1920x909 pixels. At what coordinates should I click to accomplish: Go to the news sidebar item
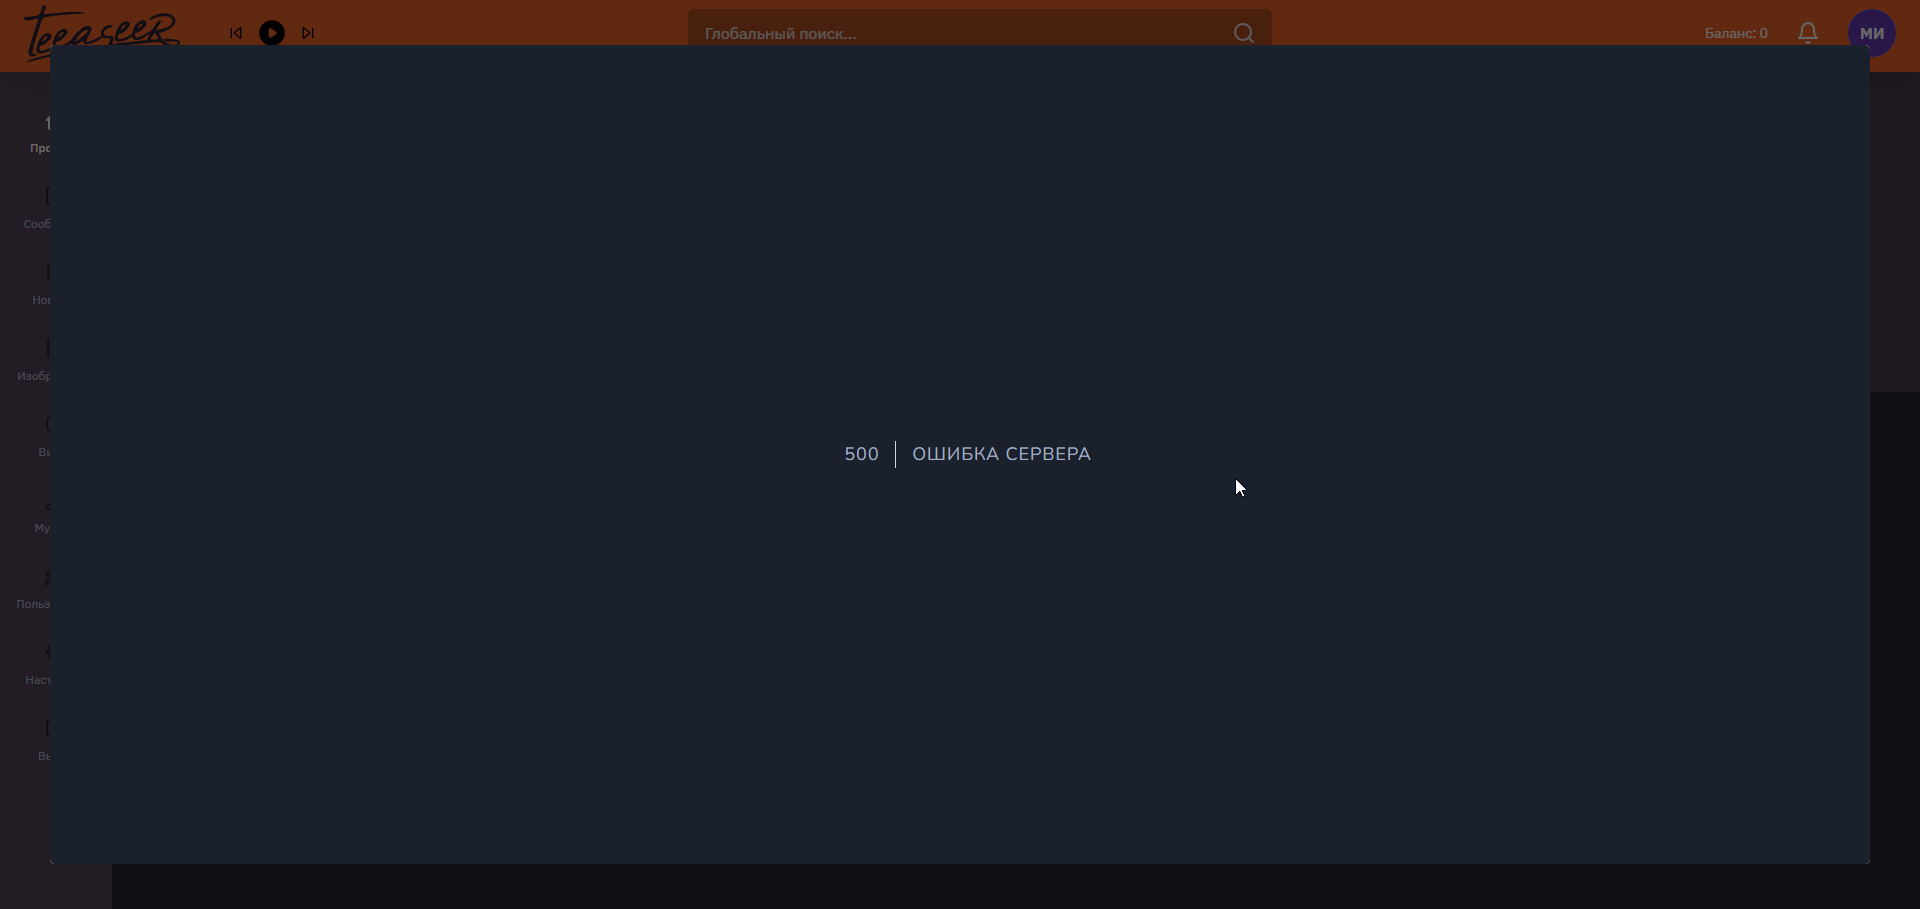point(40,286)
